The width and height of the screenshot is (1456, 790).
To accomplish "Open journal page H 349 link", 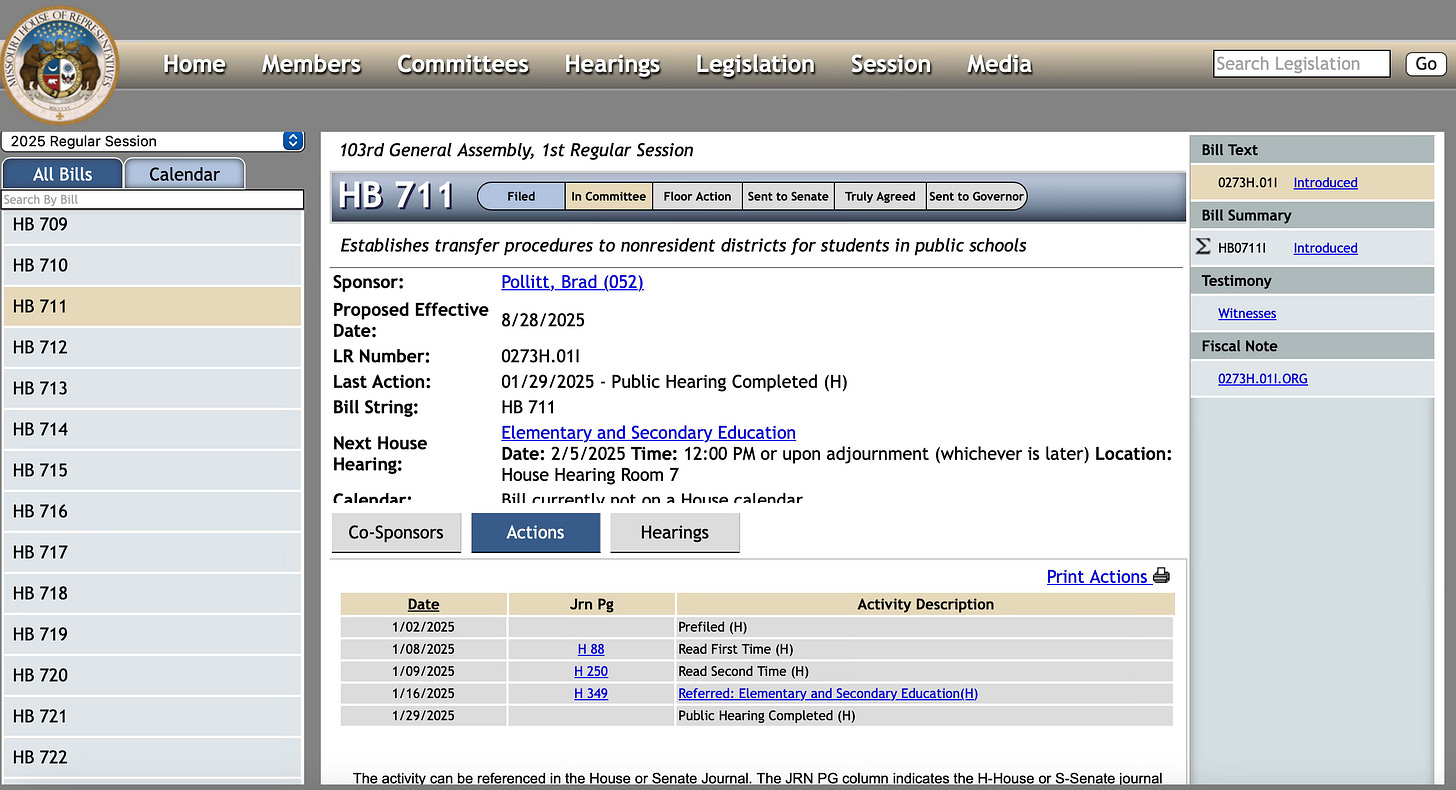I will pos(591,693).
